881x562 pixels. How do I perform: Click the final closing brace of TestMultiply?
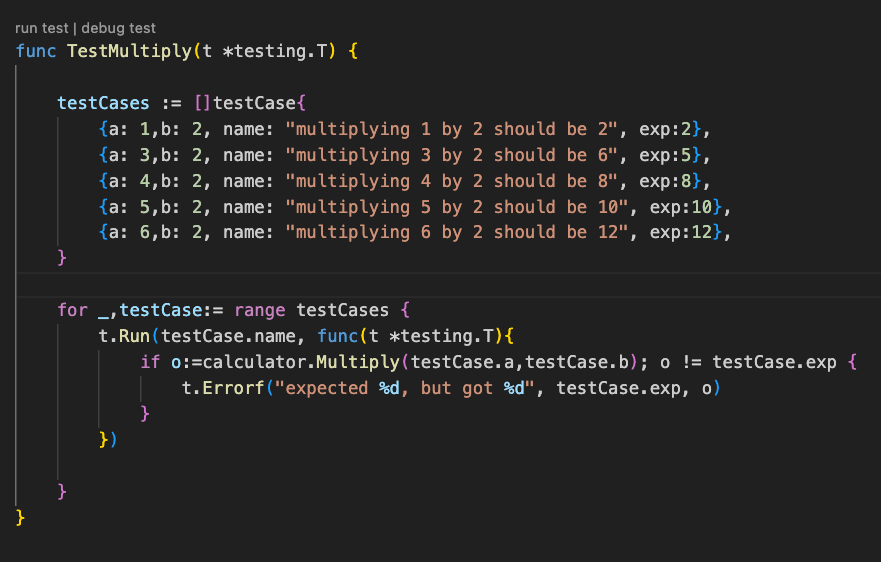(20, 517)
